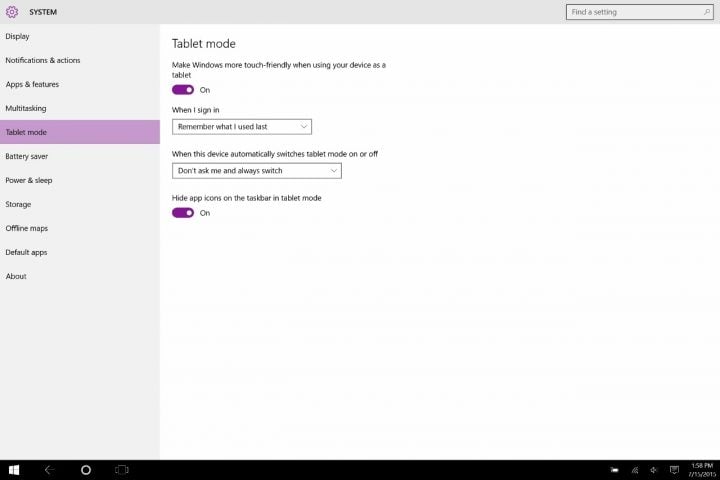Click the search magnifier icon in Find a setting
The image size is (720, 480).
pos(707,12)
